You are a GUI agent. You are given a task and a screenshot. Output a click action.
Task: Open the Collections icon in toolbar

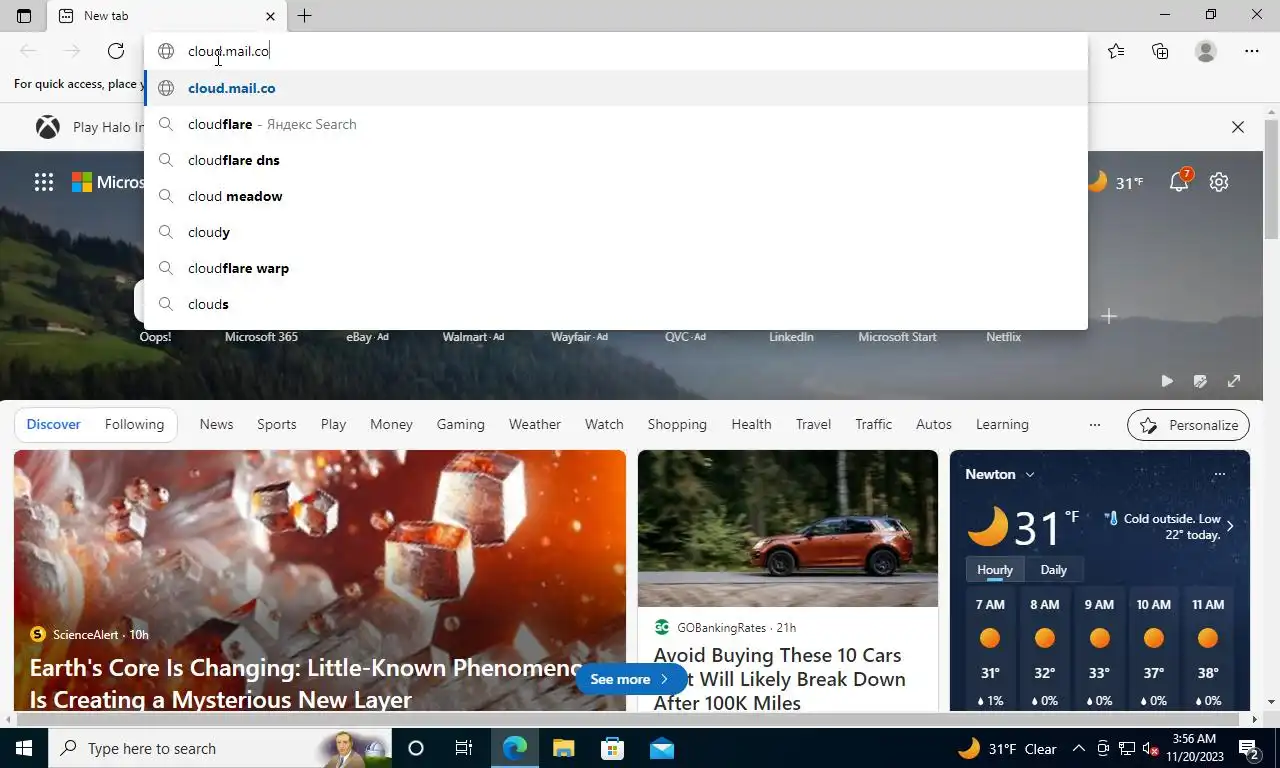[1160, 51]
